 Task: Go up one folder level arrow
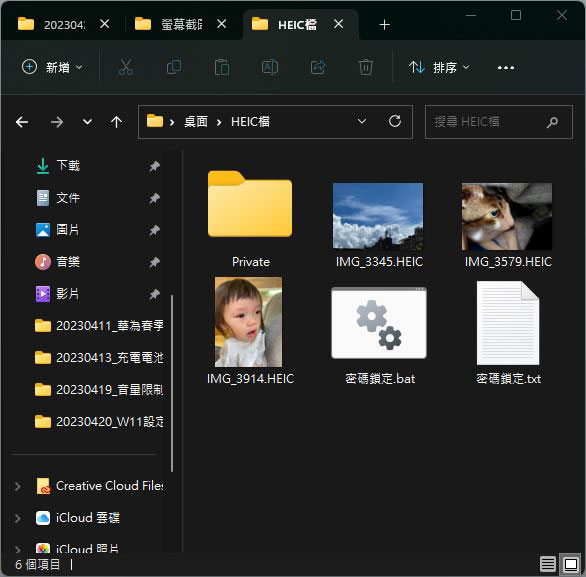tap(117, 122)
